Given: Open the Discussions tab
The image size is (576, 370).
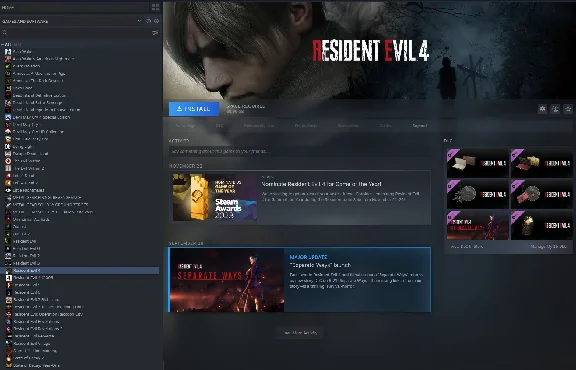Looking at the screenshot, I should coord(348,126).
